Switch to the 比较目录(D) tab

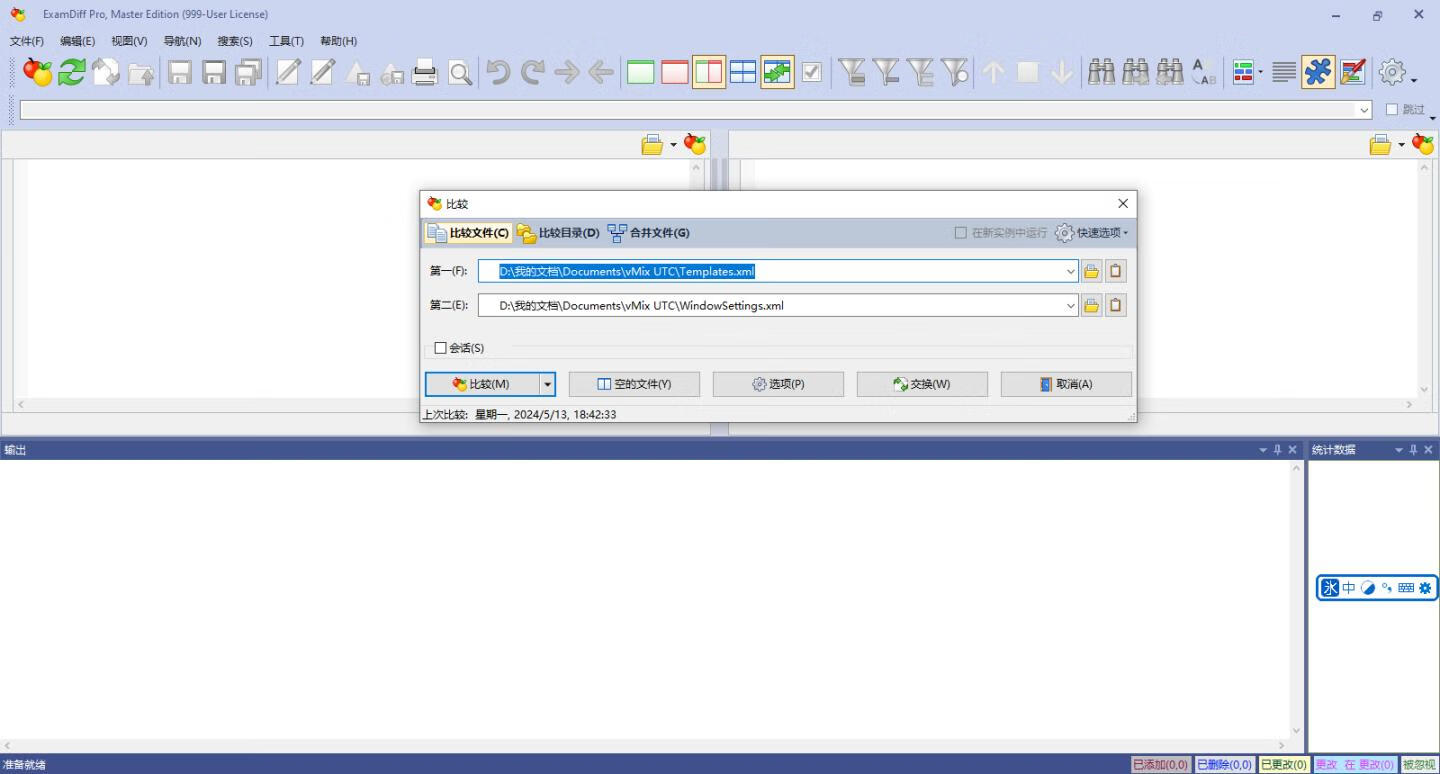(558, 233)
